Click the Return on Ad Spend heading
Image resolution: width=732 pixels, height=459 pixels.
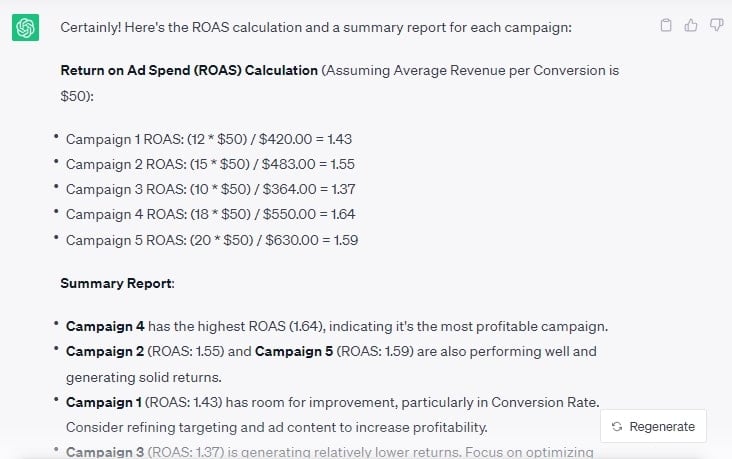[190, 71]
